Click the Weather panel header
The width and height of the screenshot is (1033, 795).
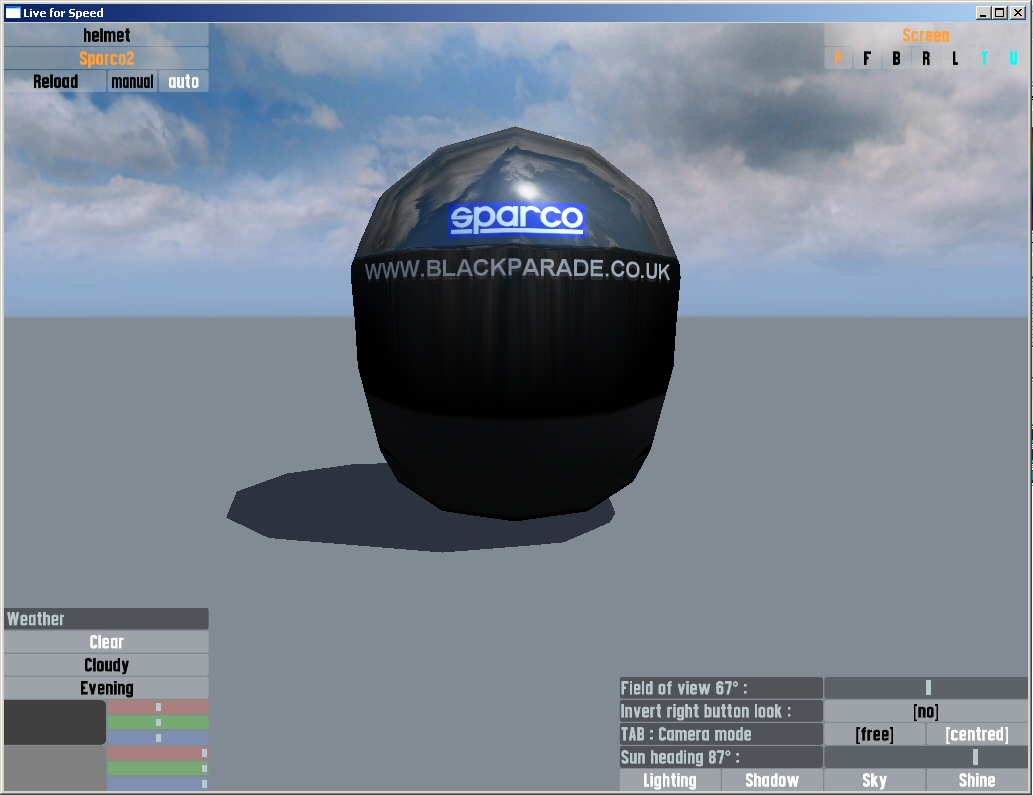[106, 618]
